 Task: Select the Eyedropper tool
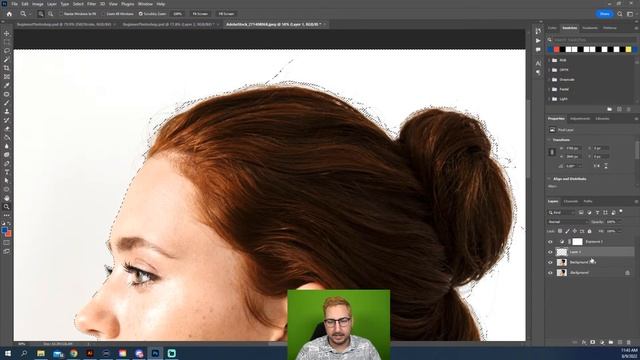(7, 85)
